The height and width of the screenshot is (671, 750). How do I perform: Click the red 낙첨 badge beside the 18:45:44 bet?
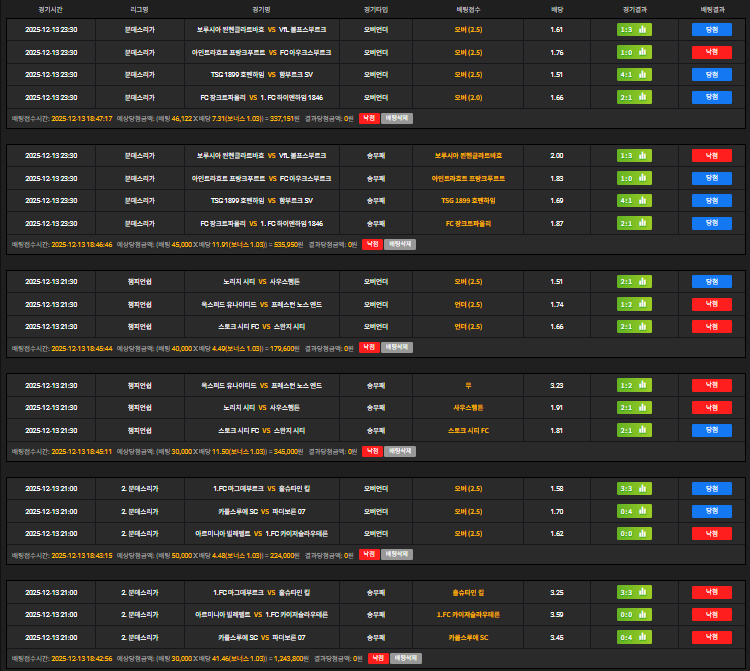coord(368,347)
